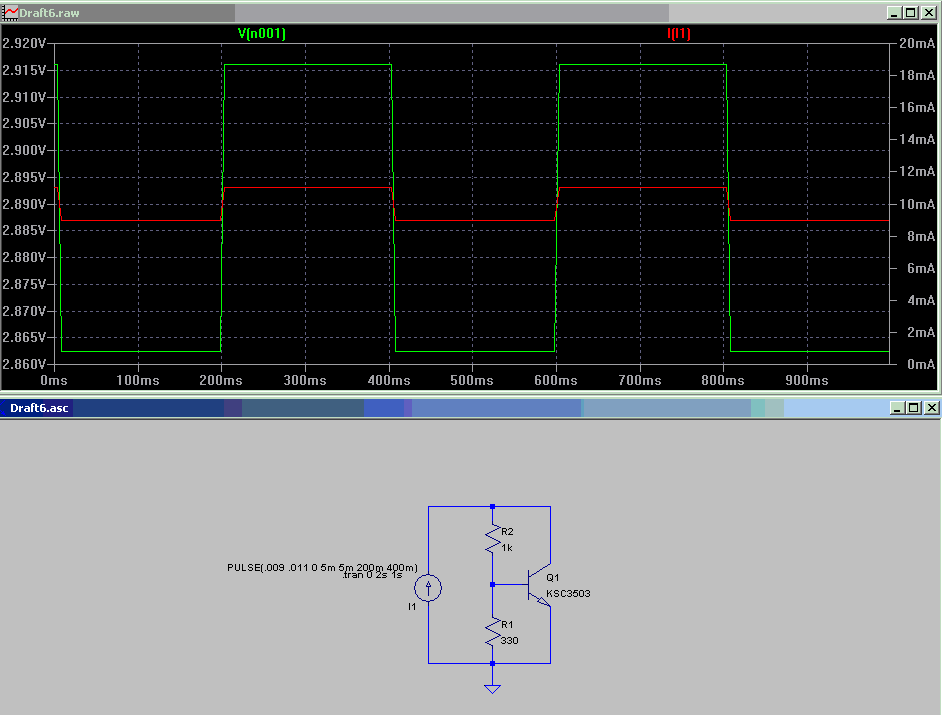Image resolution: width=942 pixels, height=715 pixels.
Task: Click the PULSE source parameter text
Action: click(x=322, y=567)
